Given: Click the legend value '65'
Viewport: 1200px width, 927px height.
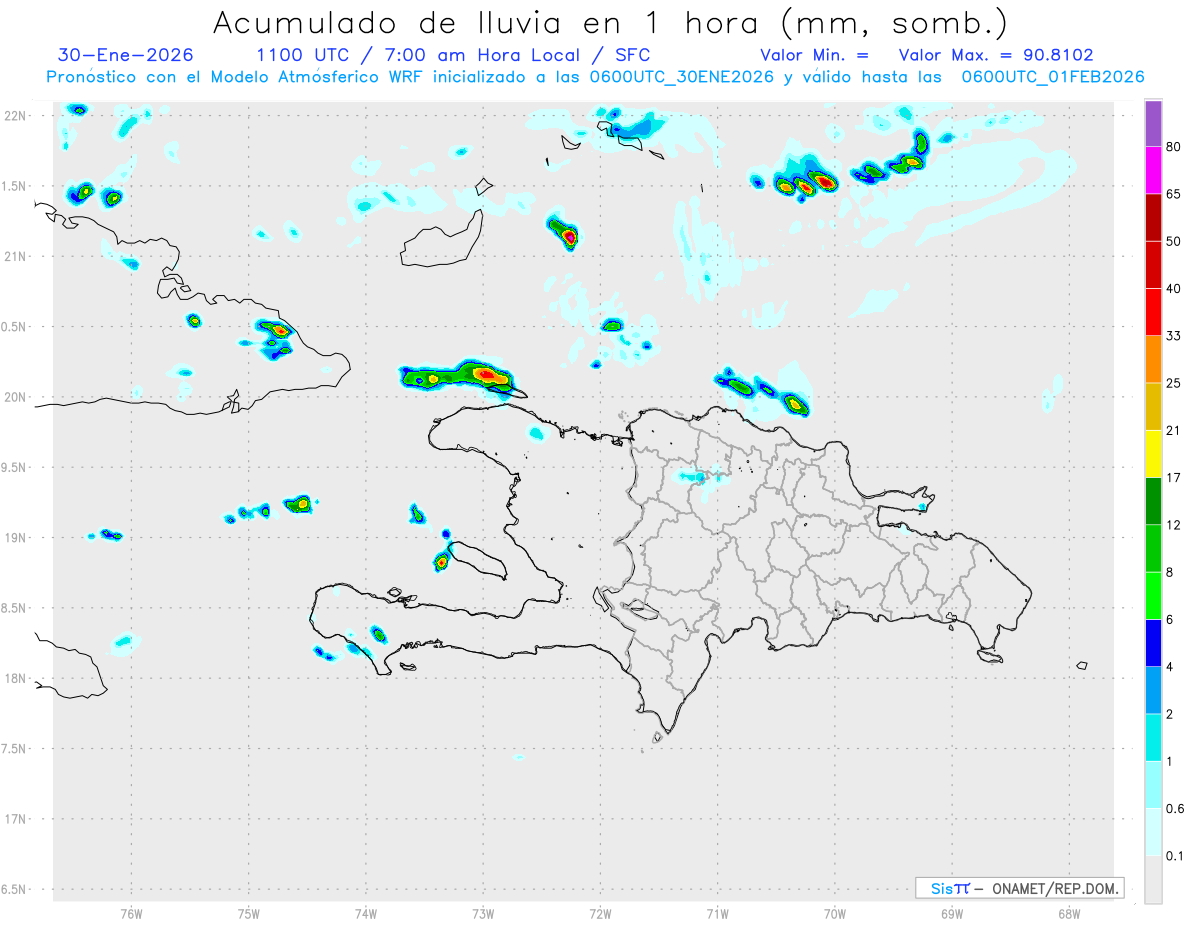Looking at the screenshot, I should [1174, 194].
